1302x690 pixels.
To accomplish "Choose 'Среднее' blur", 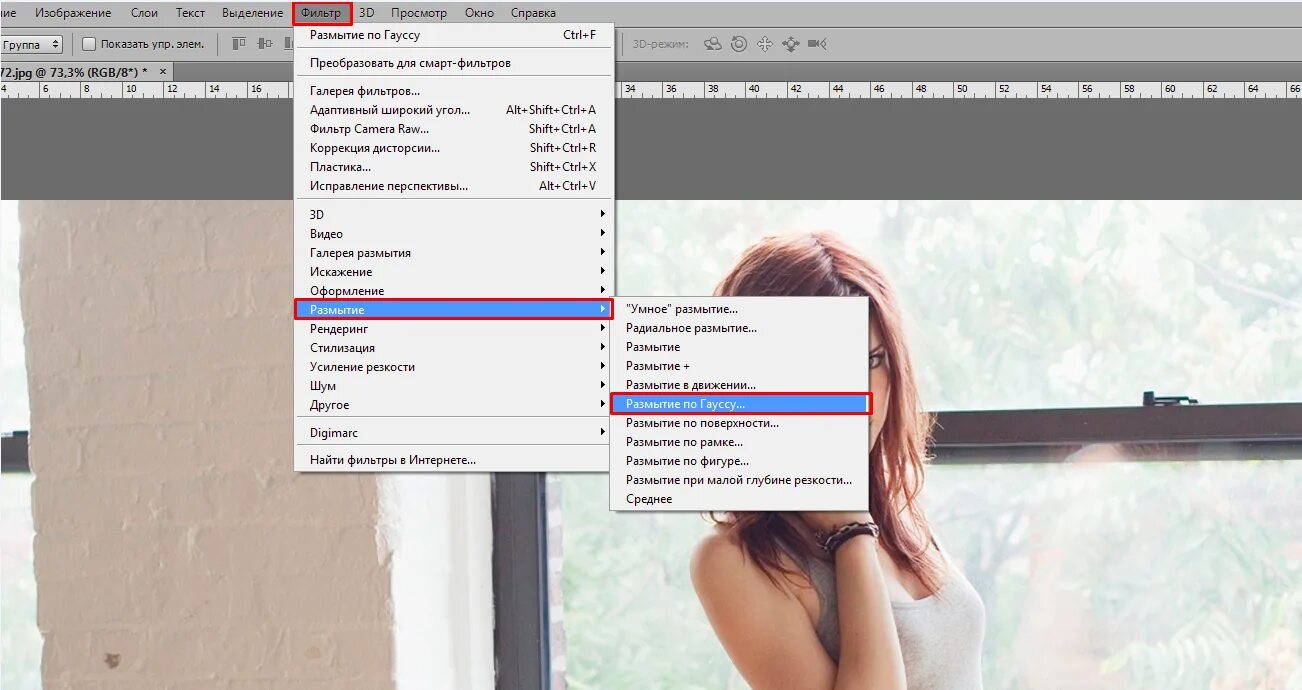I will (x=740, y=499).
